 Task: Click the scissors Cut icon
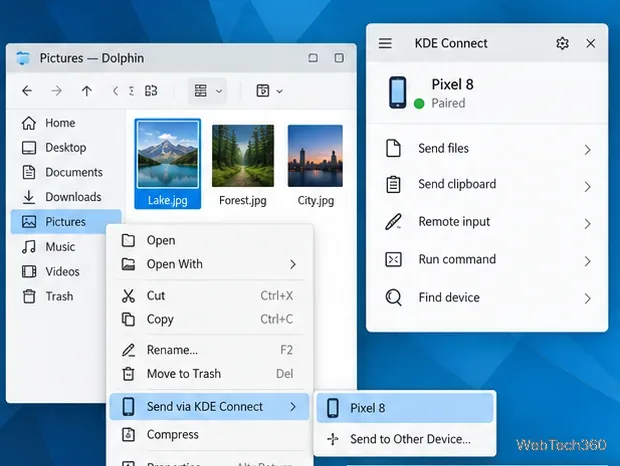128,296
